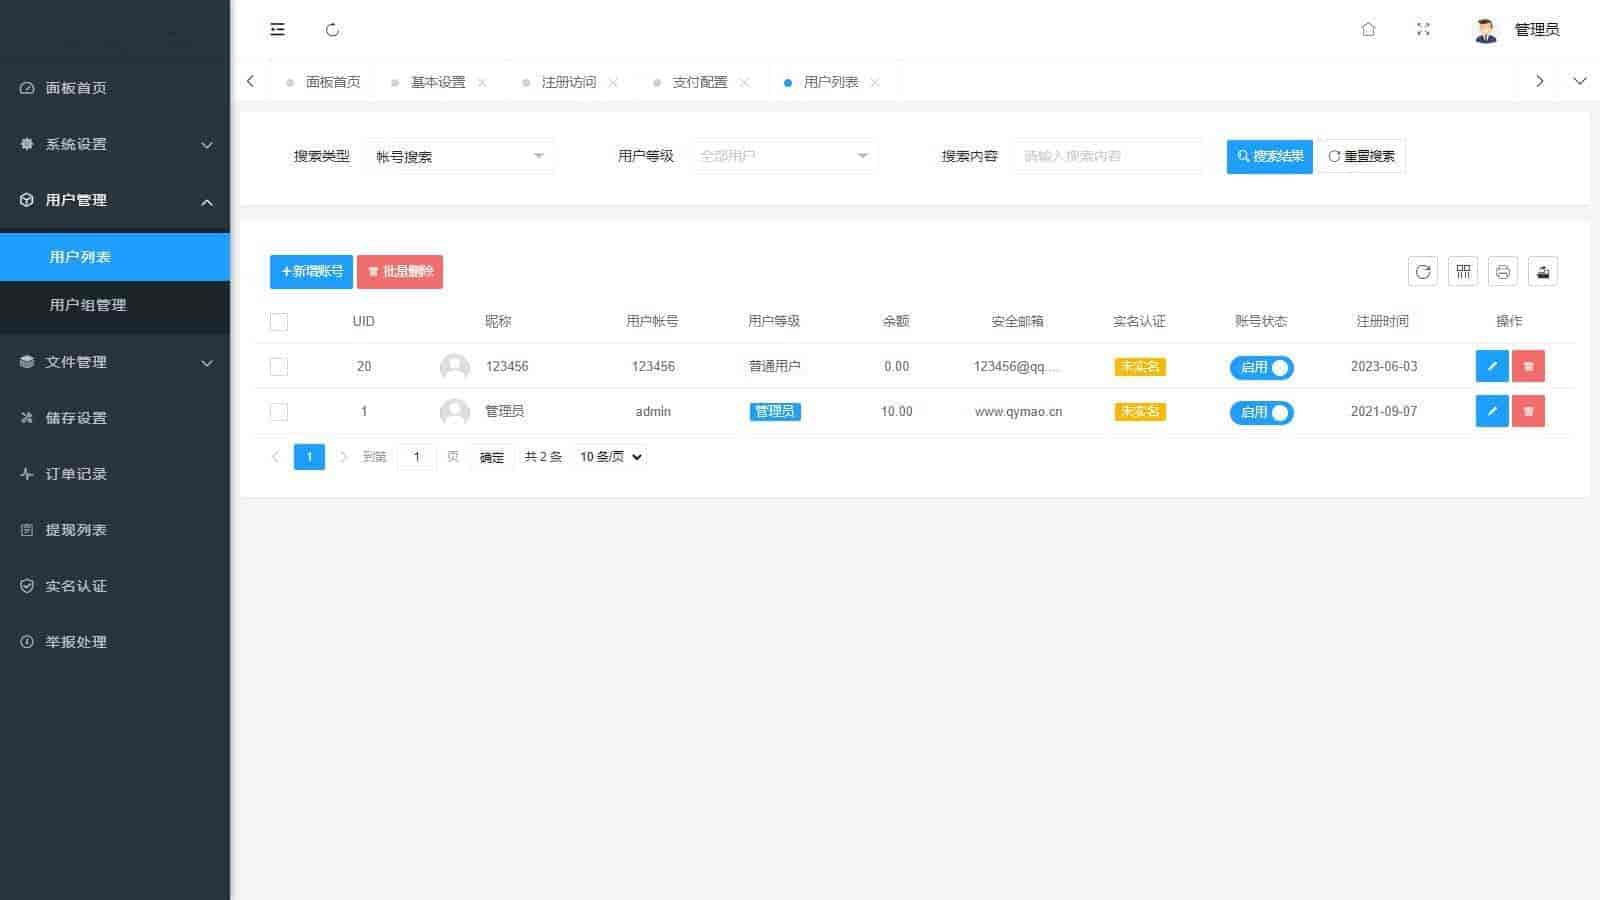
Task: Check the checkbox for the admin row
Action: [279, 412]
